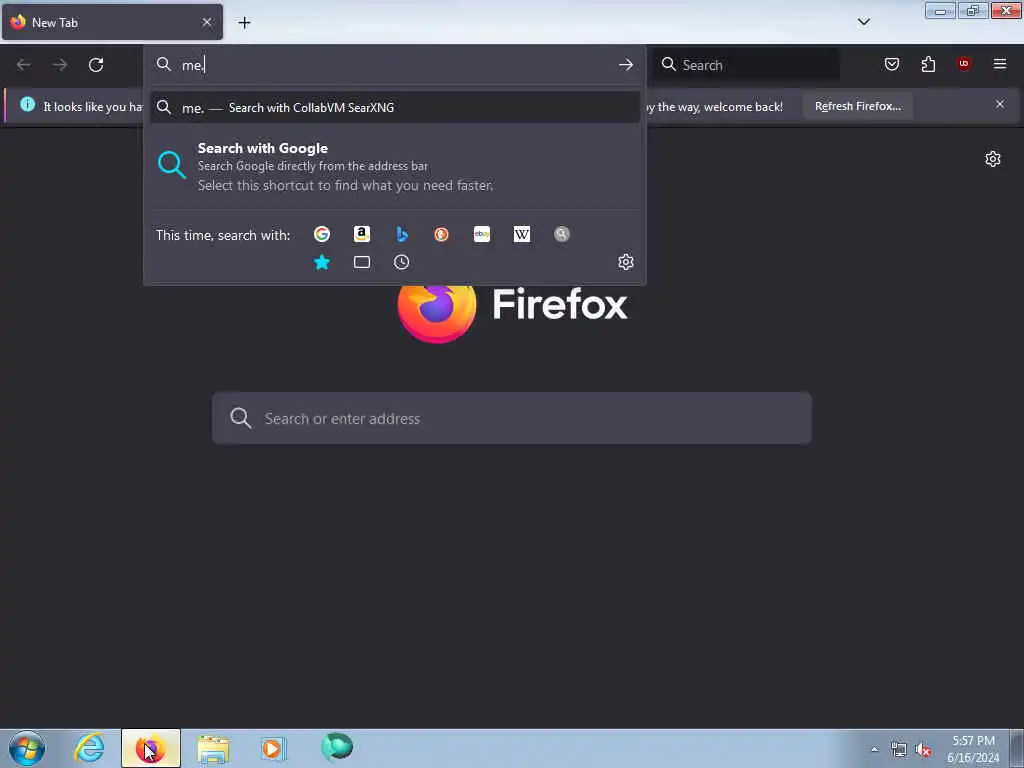This screenshot has height=768, width=1024.
Task: Open search settings gear in address dropdown
Action: pos(626,262)
